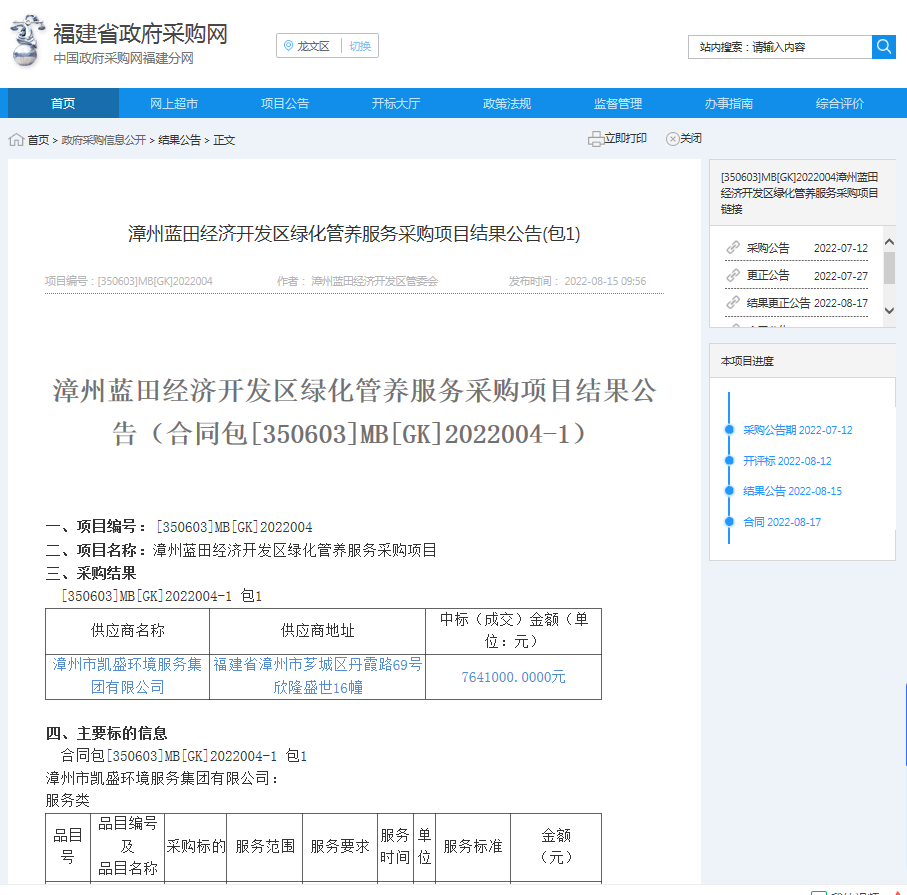Click the printer icon
The height and width of the screenshot is (895, 907).
point(595,139)
